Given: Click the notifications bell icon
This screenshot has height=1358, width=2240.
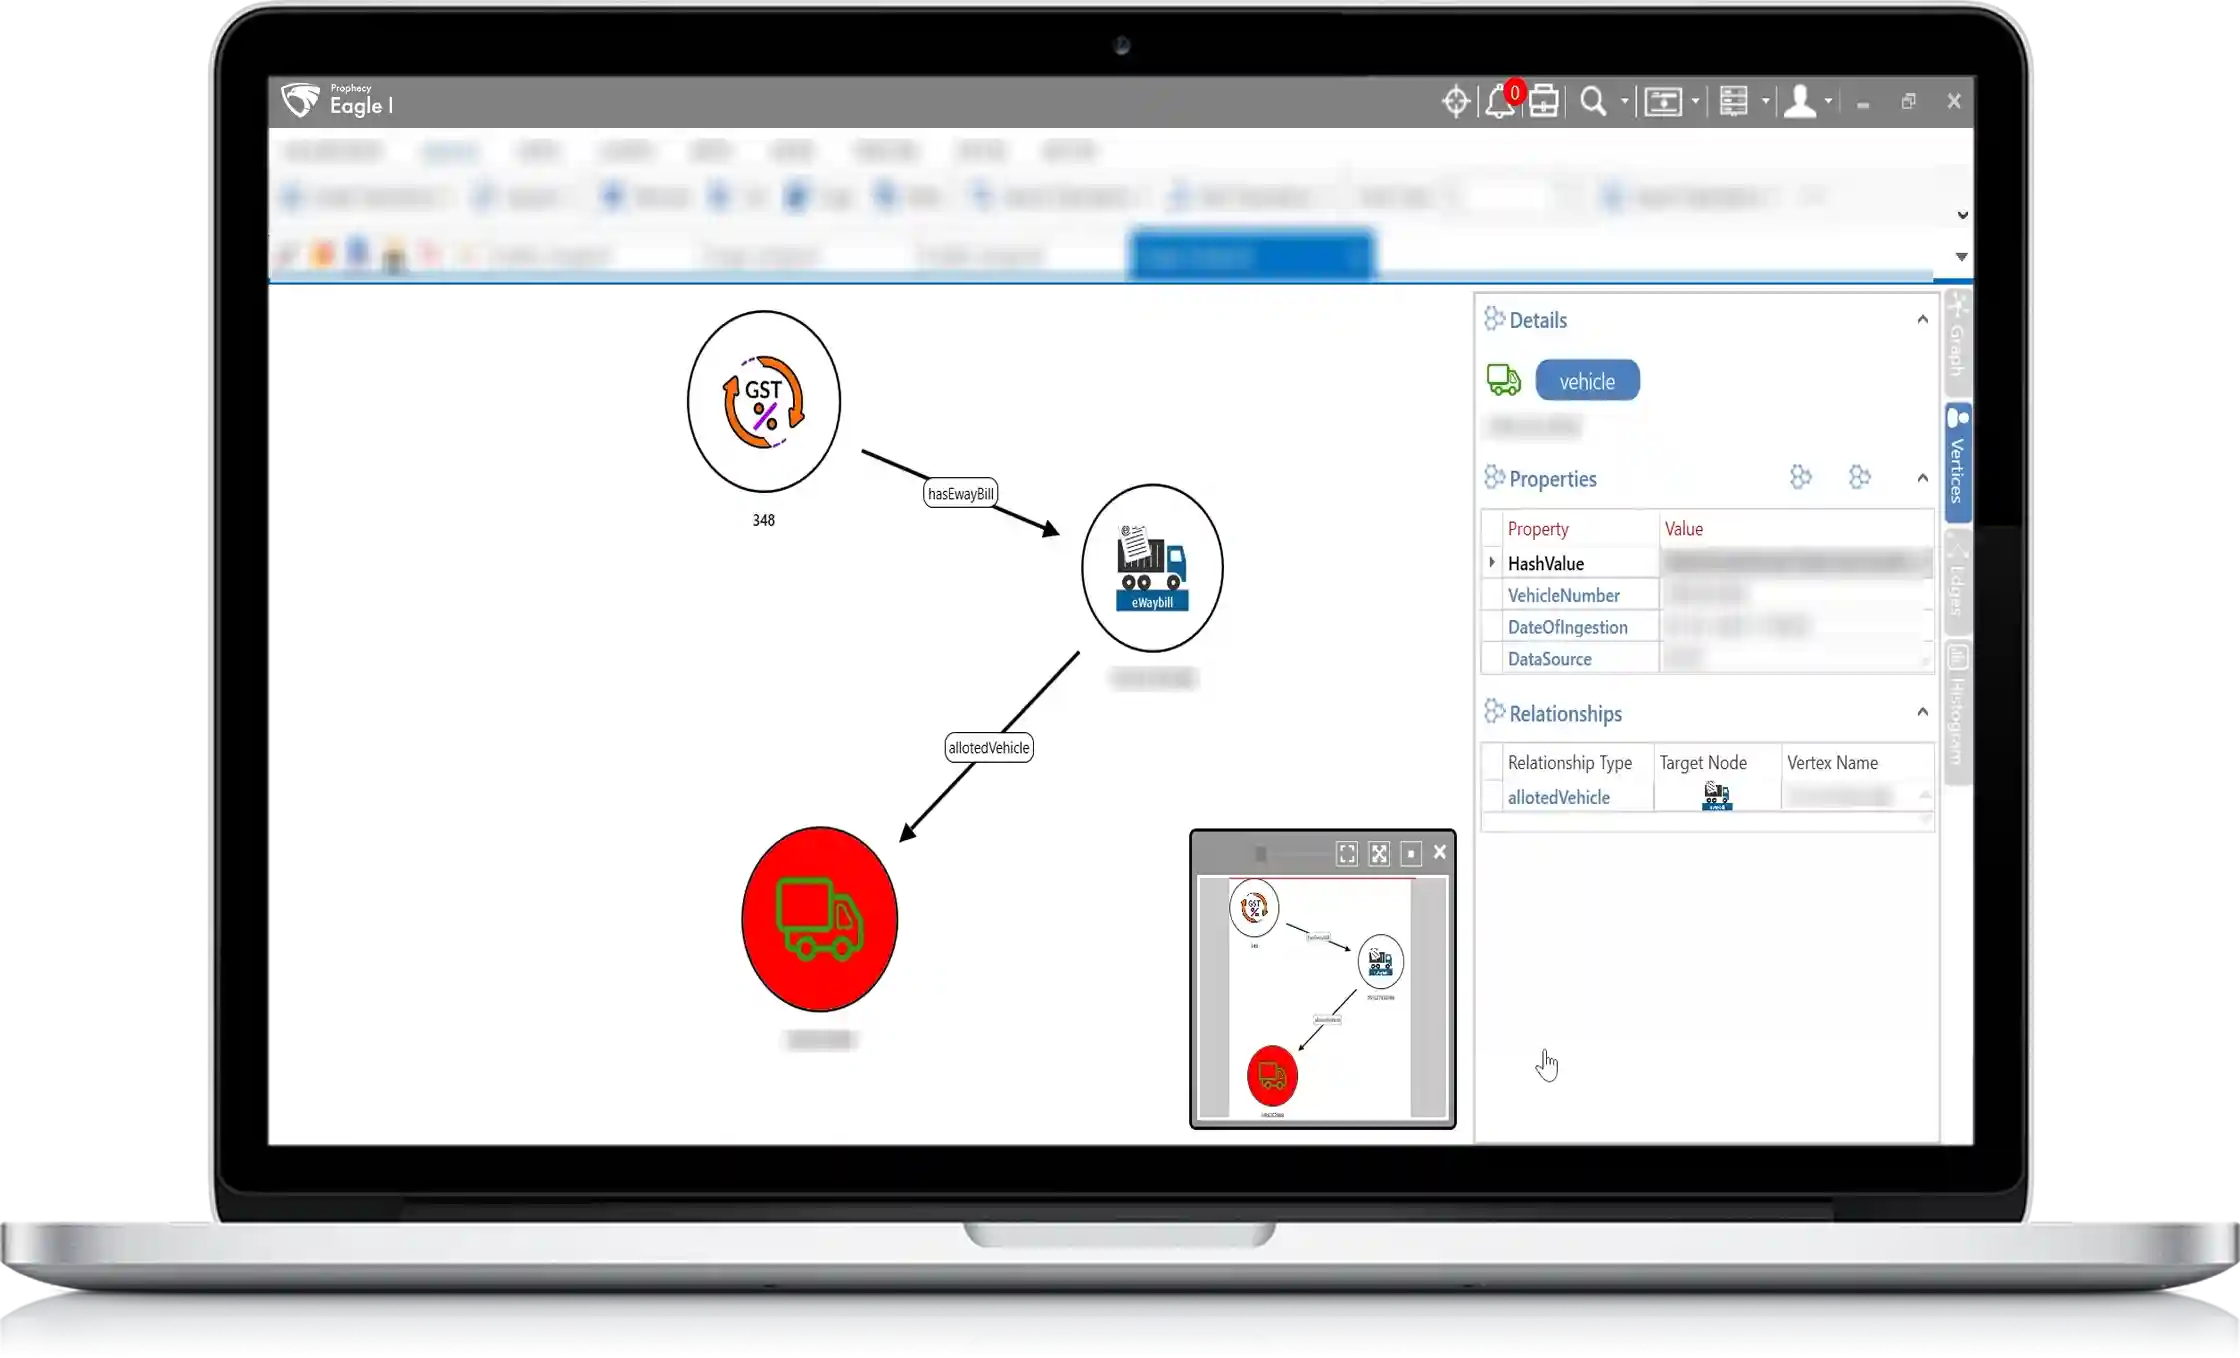Looking at the screenshot, I should tap(1500, 103).
